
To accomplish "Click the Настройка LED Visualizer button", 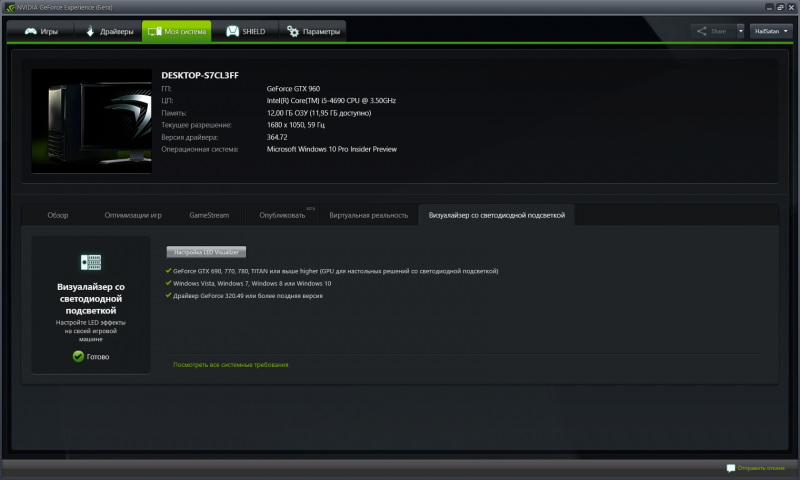I will (x=206, y=252).
